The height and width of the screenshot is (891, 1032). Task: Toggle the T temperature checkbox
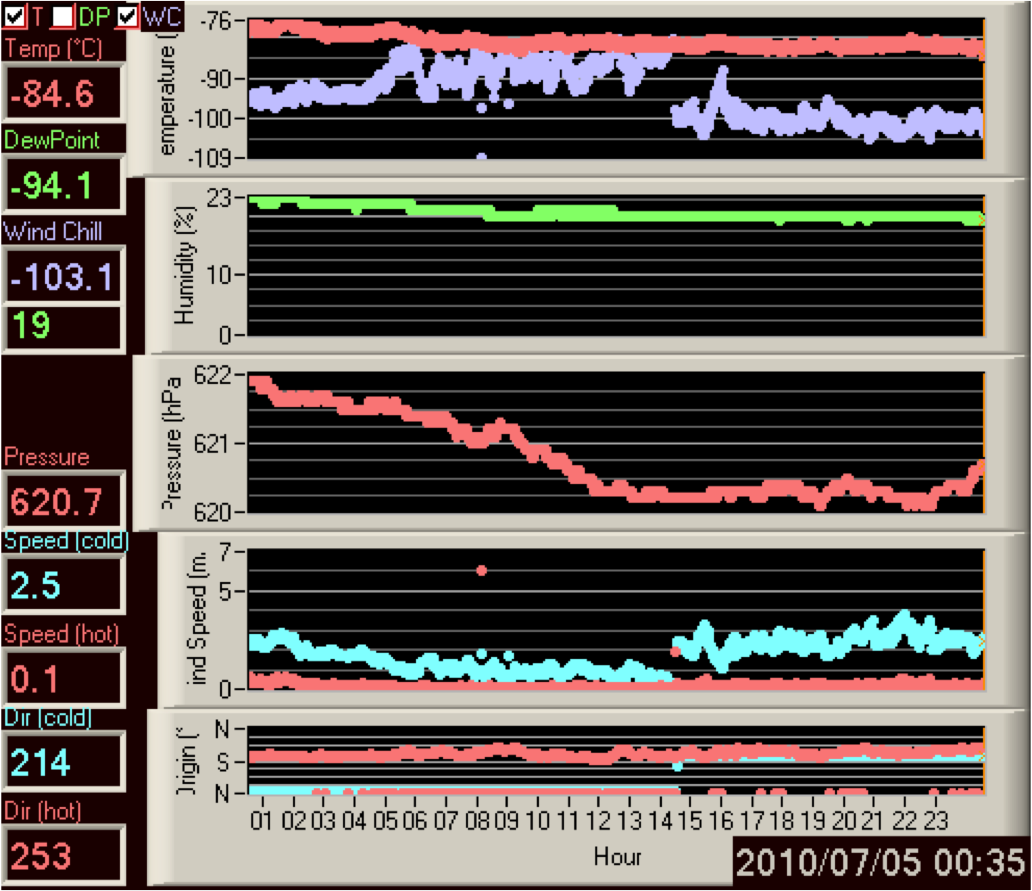pos(15,15)
